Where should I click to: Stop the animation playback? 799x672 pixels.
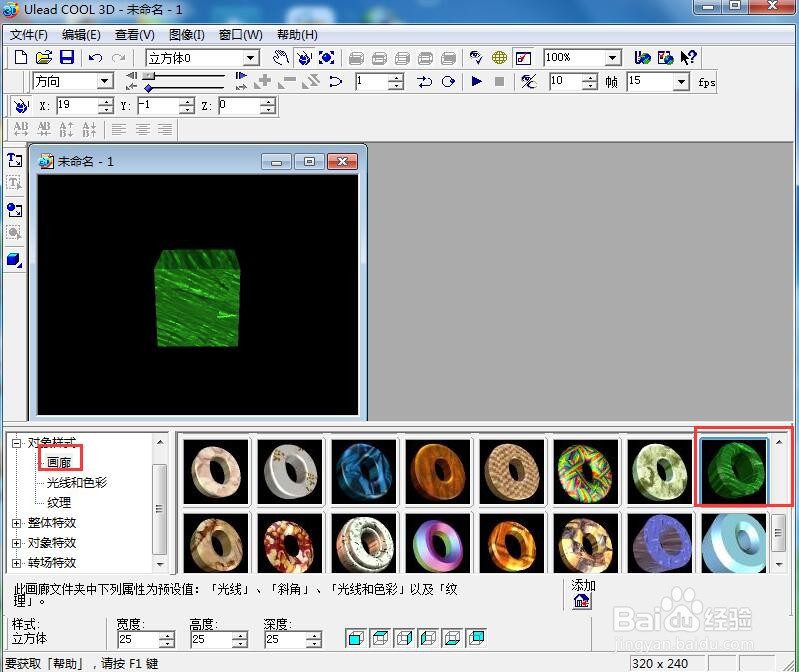coord(499,81)
